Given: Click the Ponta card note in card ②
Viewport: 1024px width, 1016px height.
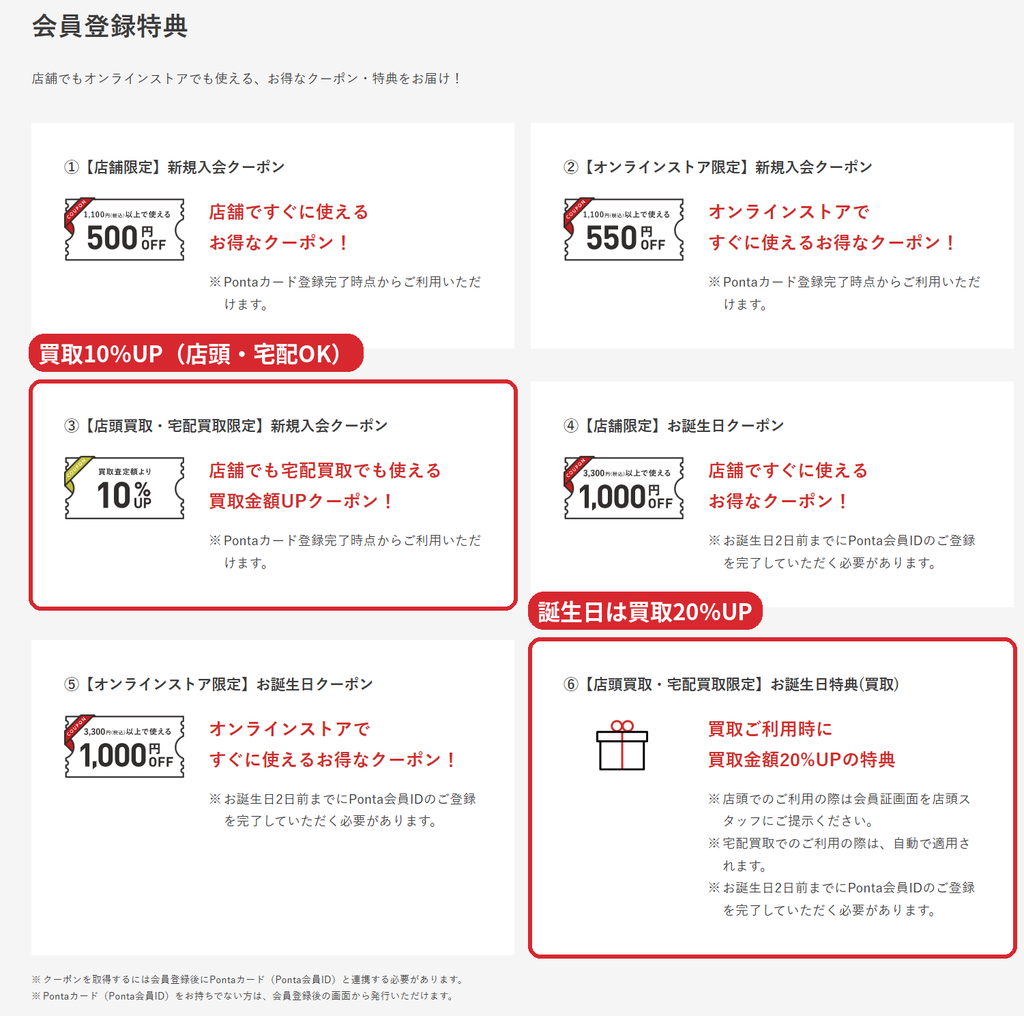Looking at the screenshot, I should [844, 293].
